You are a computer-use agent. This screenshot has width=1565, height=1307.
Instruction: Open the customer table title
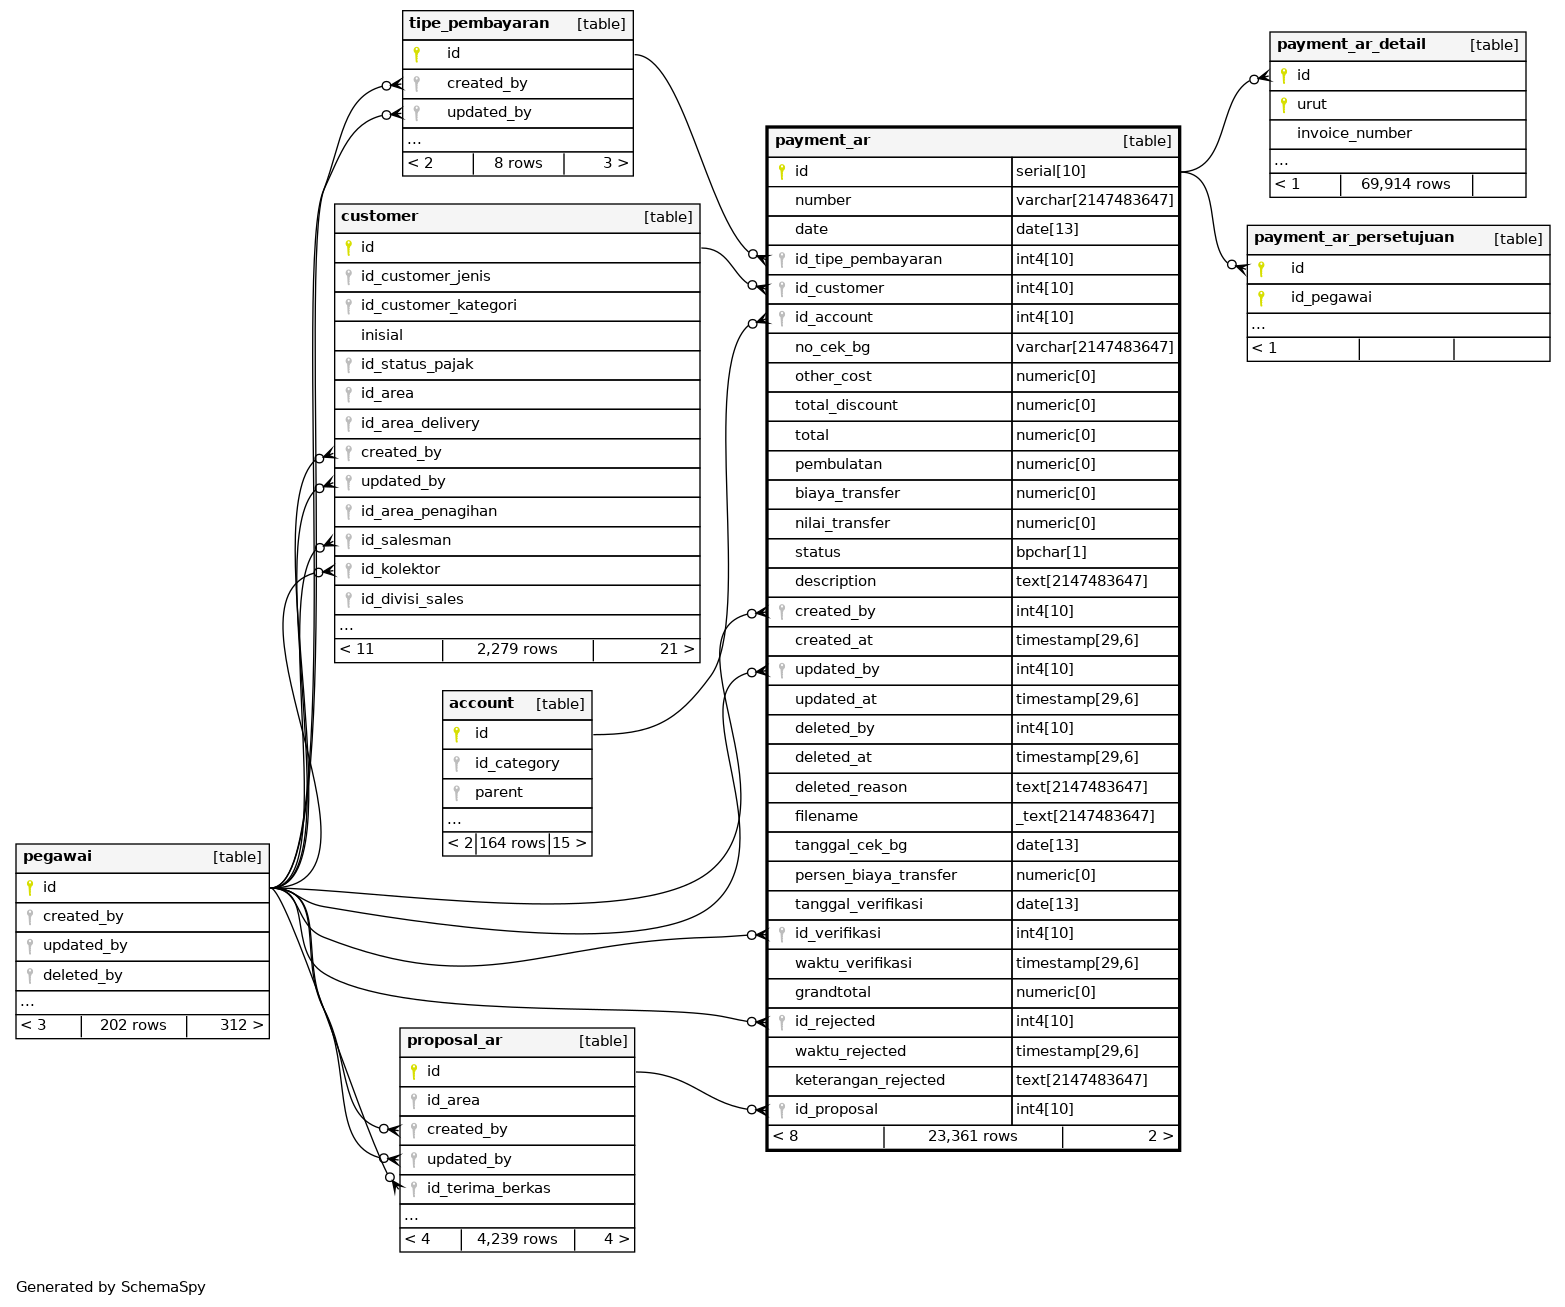click(x=380, y=217)
